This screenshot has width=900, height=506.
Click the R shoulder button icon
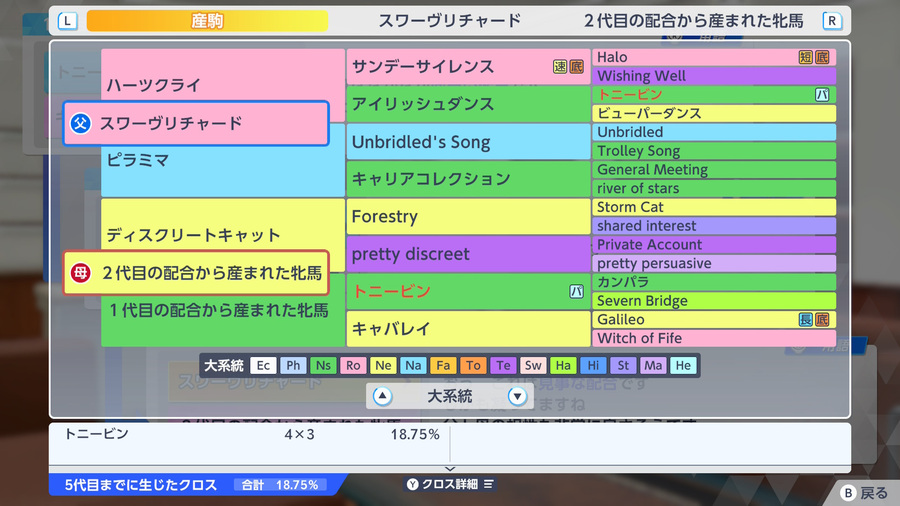[x=832, y=21]
